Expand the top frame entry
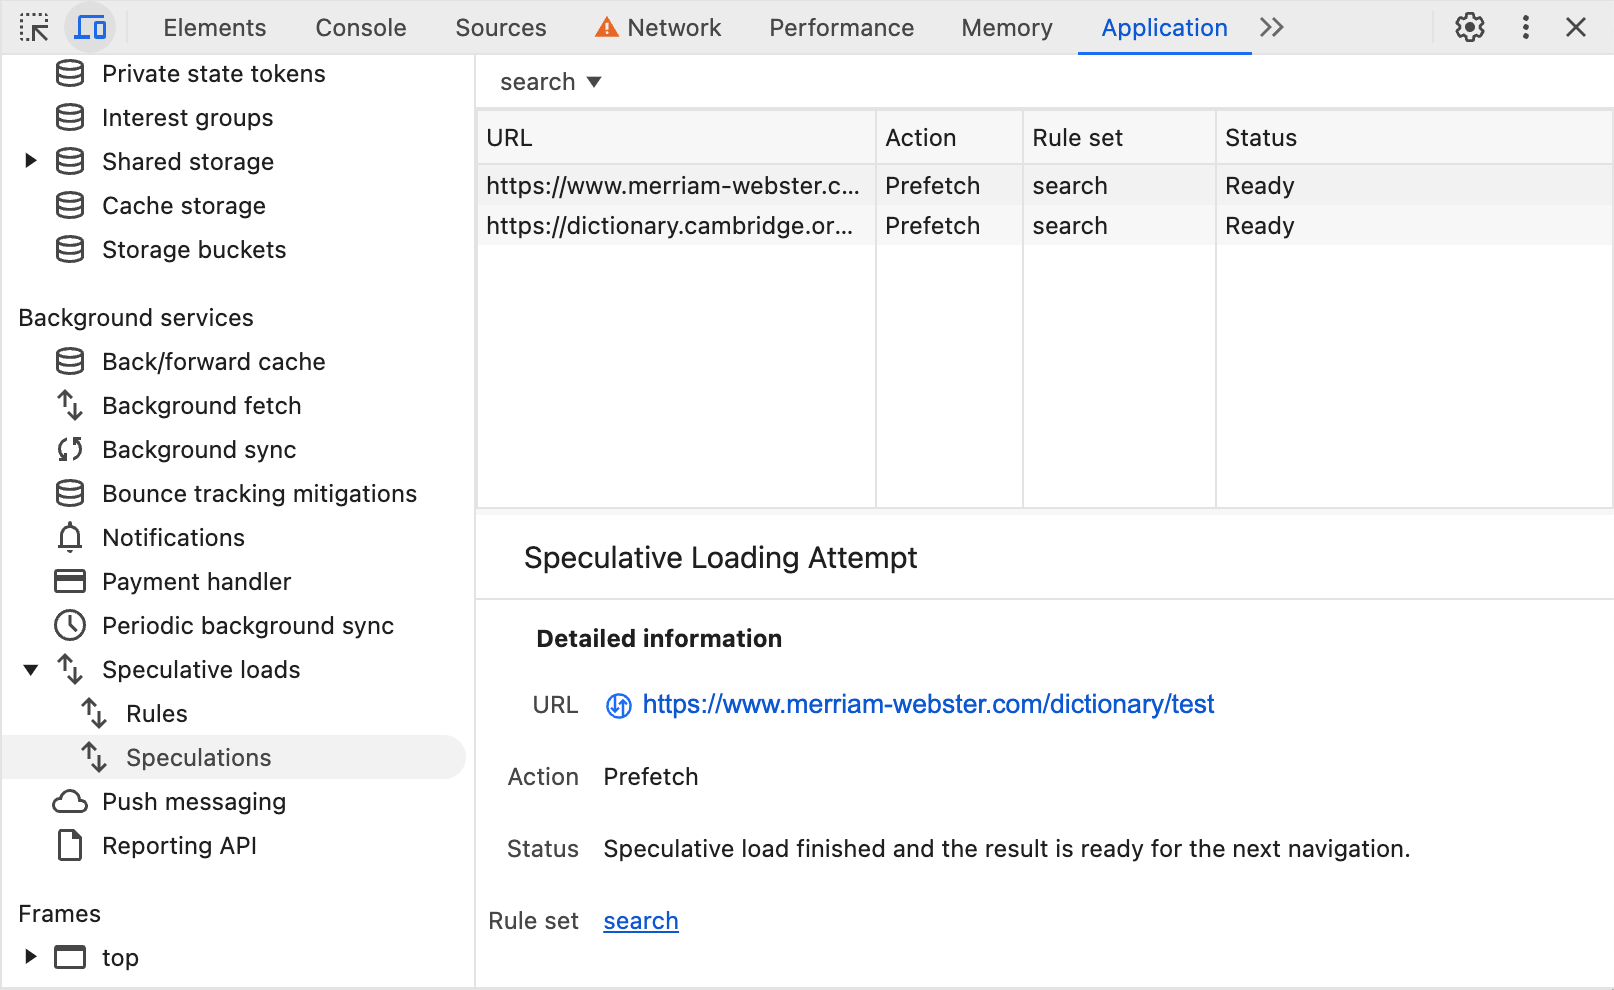The width and height of the screenshot is (1614, 990). click(x=30, y=957)
